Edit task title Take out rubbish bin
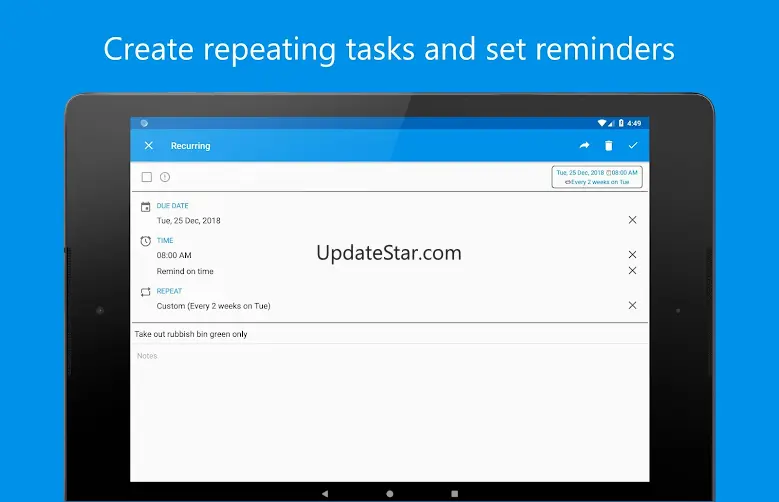Screen dimensions: 779x502 [x=390, y=334]
